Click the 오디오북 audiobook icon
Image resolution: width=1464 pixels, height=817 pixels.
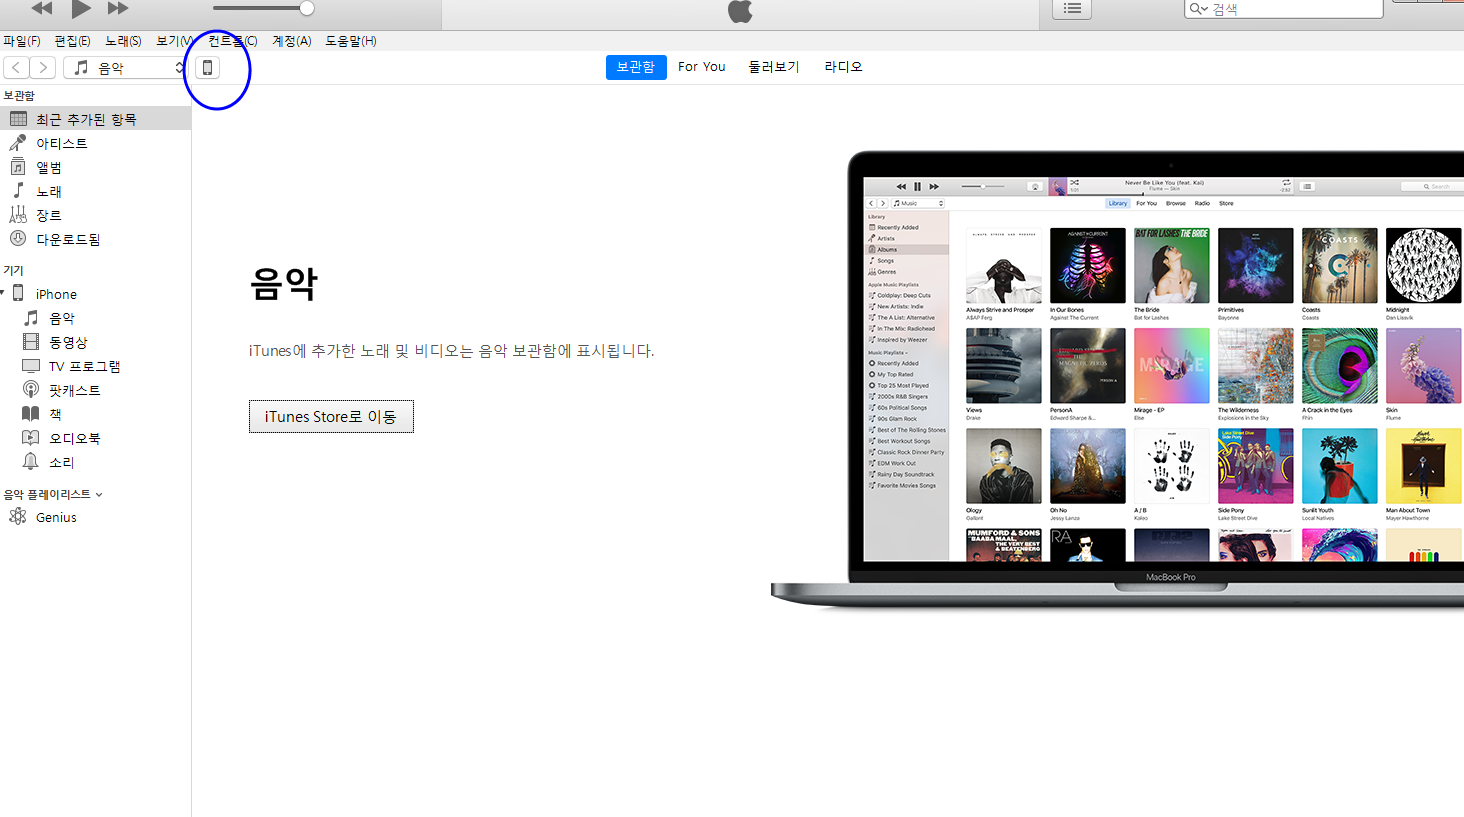click(31, 437)
